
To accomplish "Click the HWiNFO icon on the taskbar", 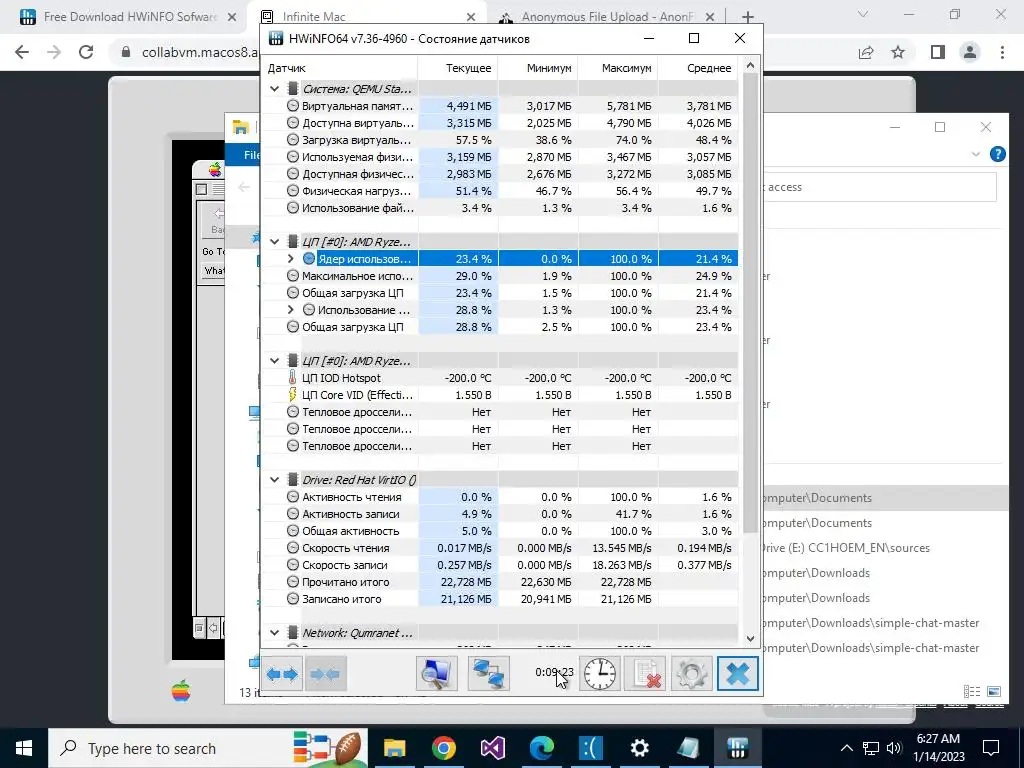I will 737,748.
